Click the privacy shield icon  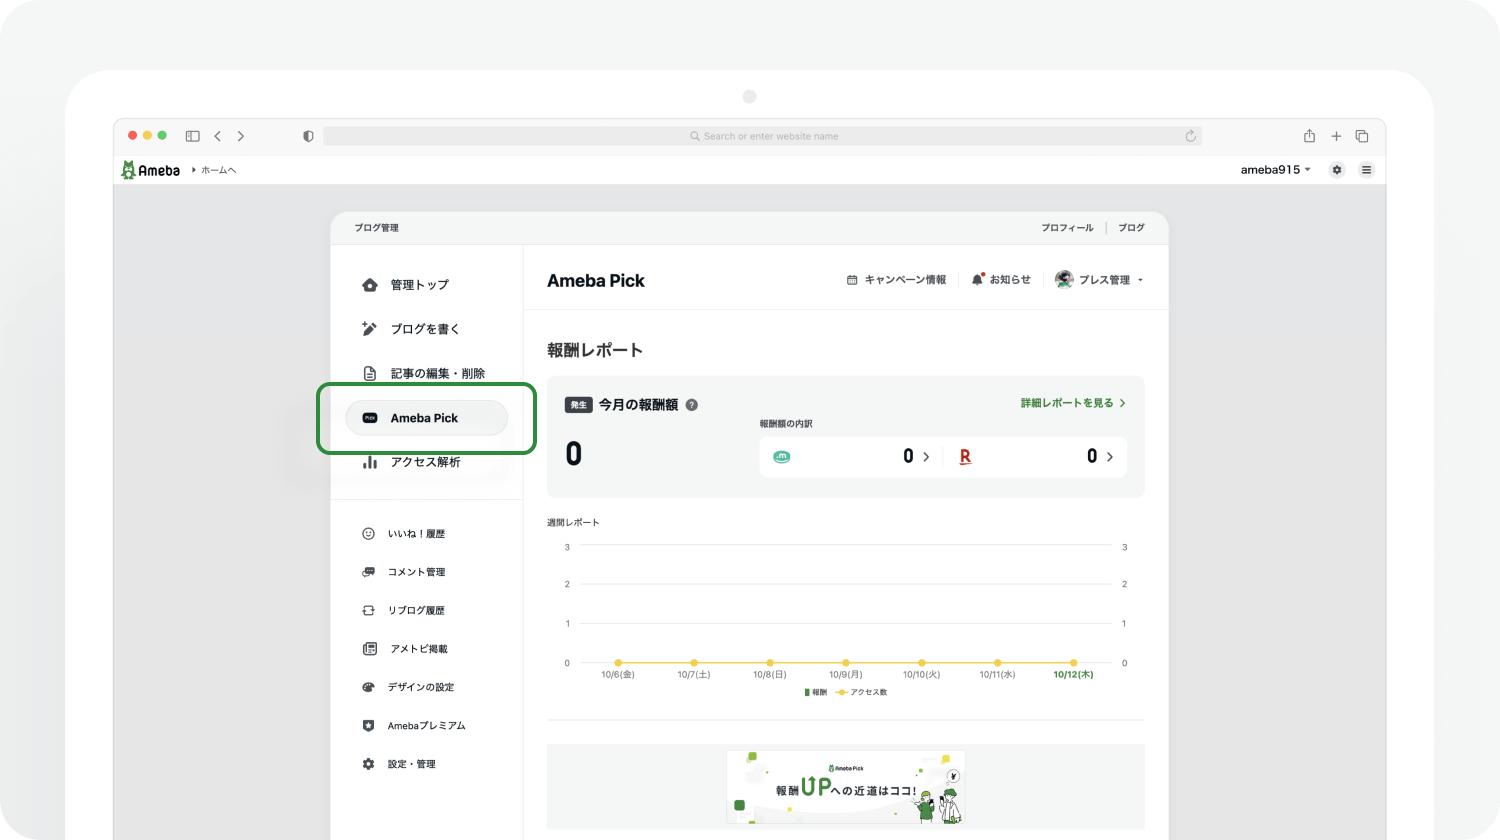pyautogui.click(x=308, y=136)
